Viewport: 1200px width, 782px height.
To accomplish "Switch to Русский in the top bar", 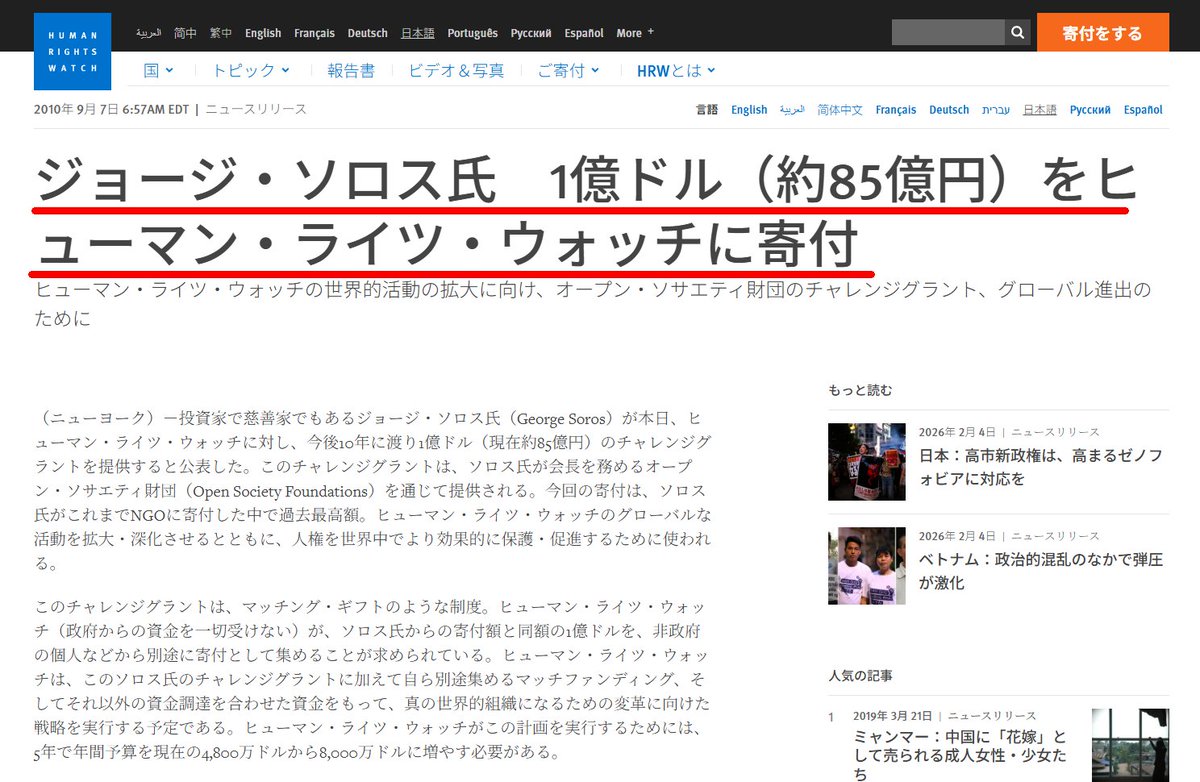I will pyautogui.click(x=531, y=33).
